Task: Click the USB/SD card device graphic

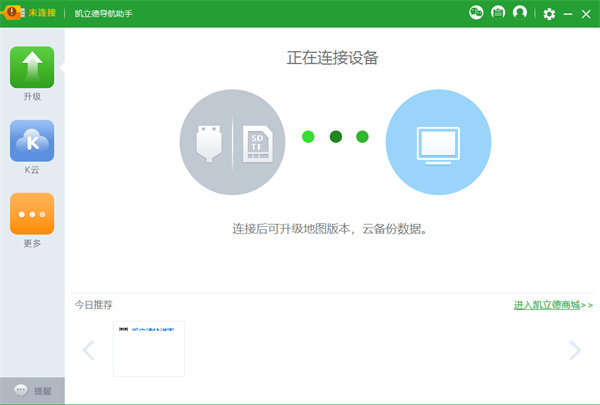Action: [x=232, y=143]
